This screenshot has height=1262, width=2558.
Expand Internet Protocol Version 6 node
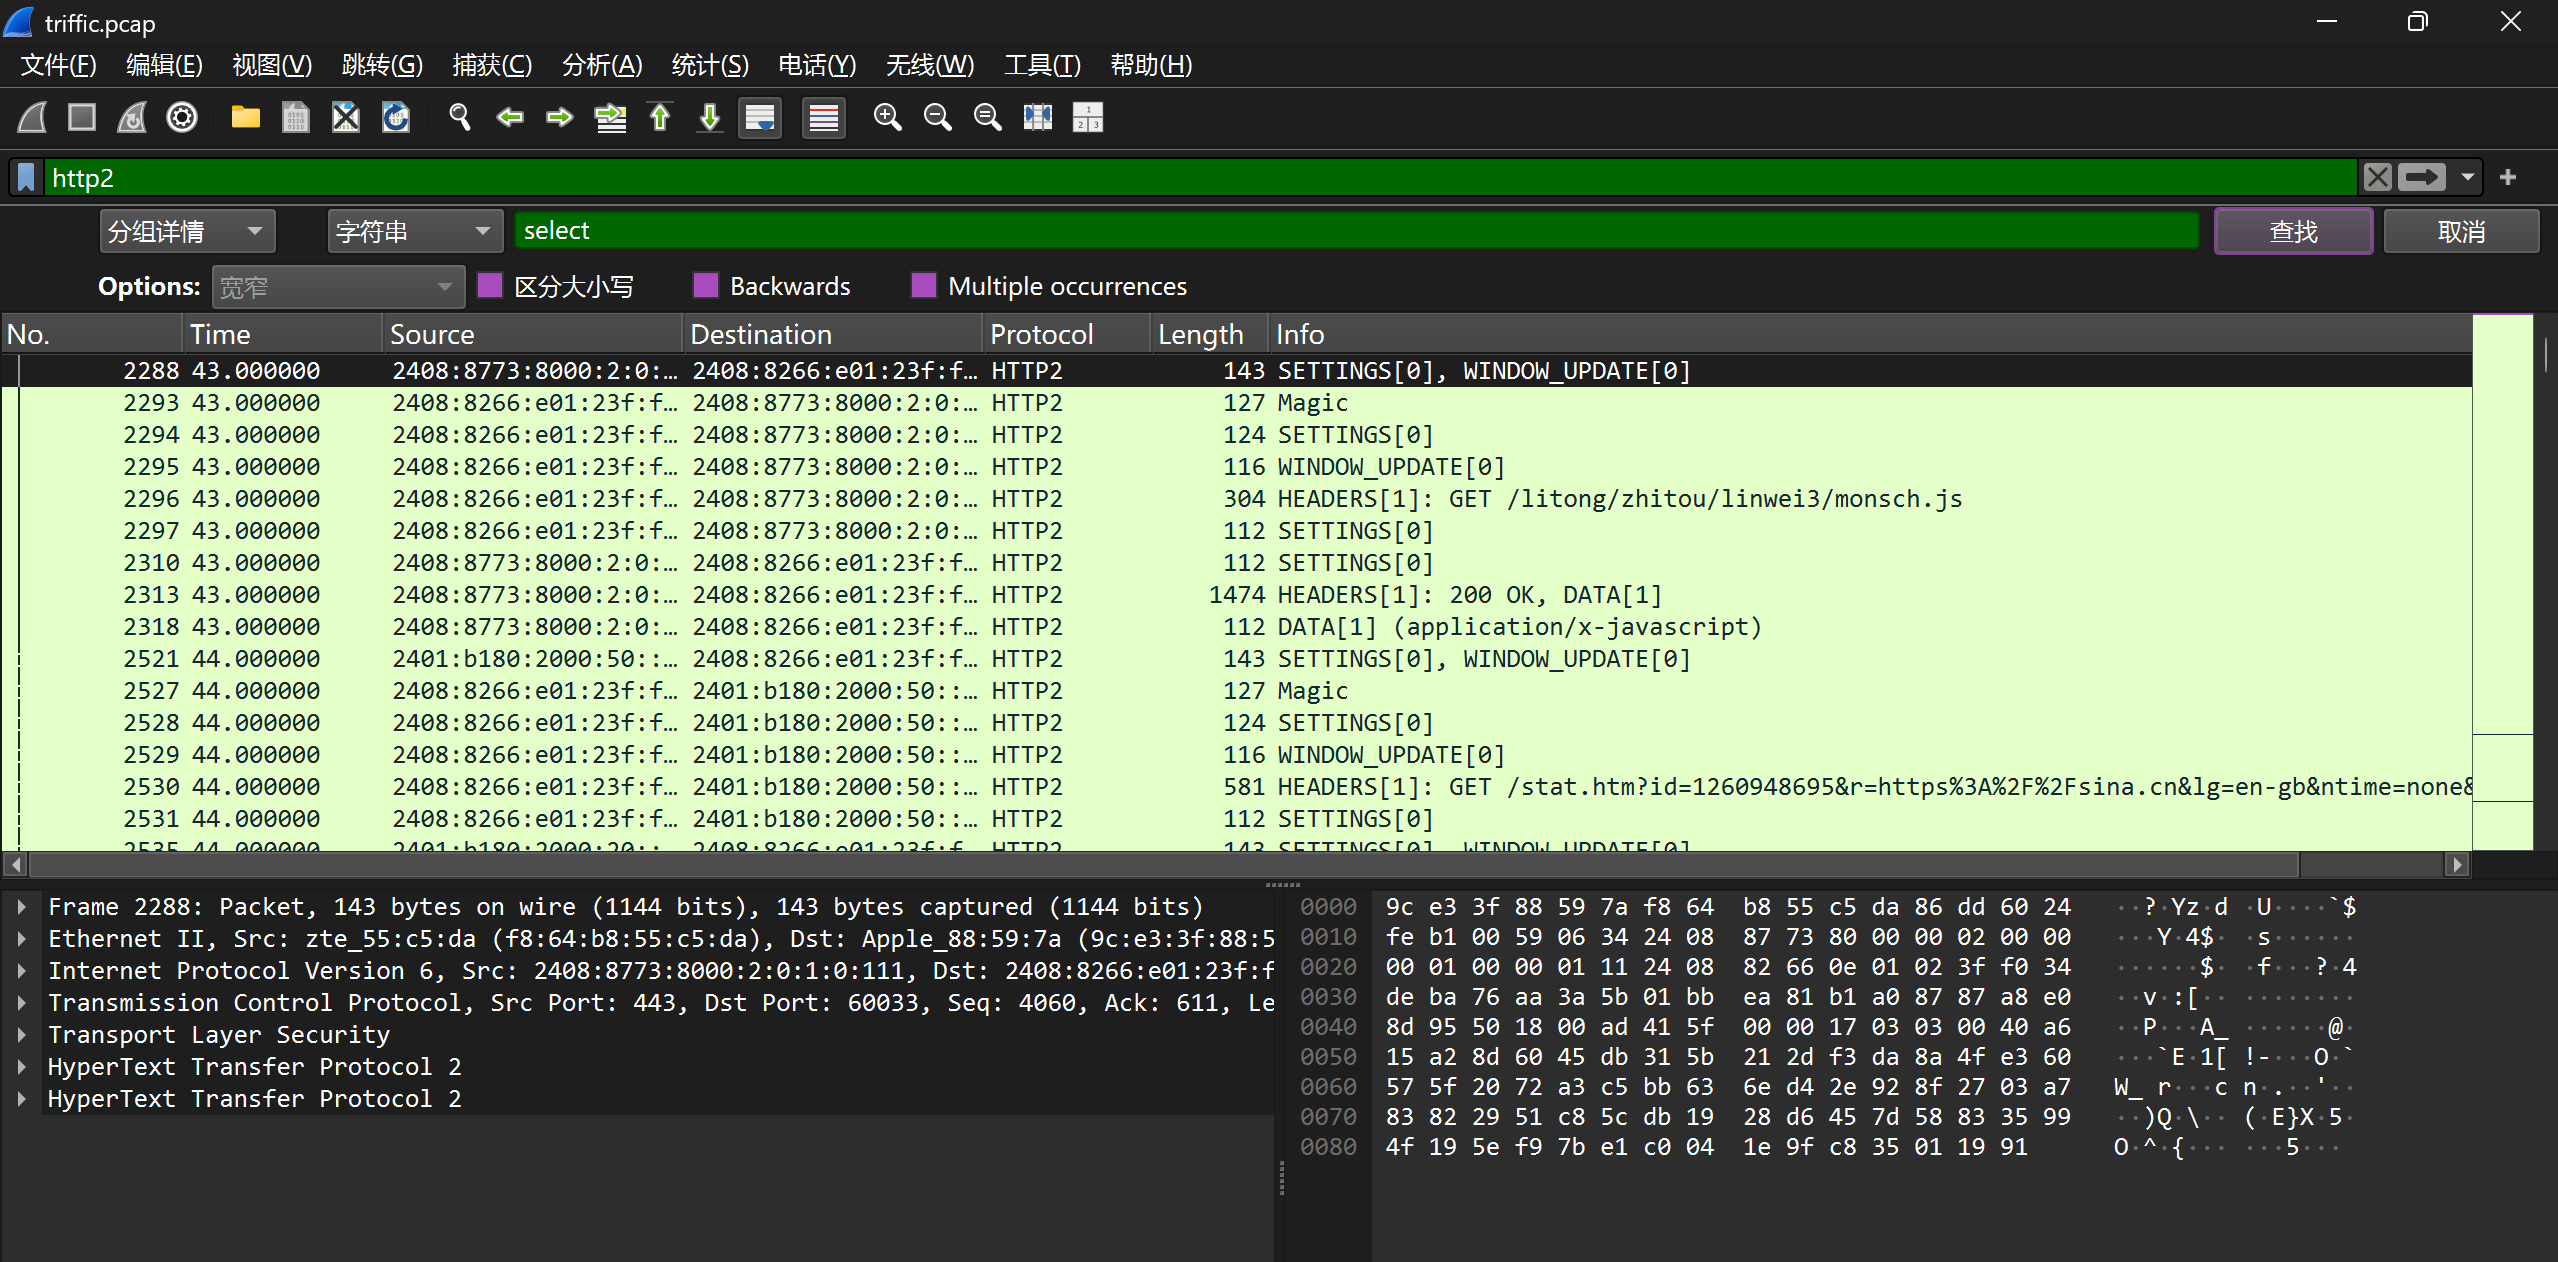click(21, 971)
